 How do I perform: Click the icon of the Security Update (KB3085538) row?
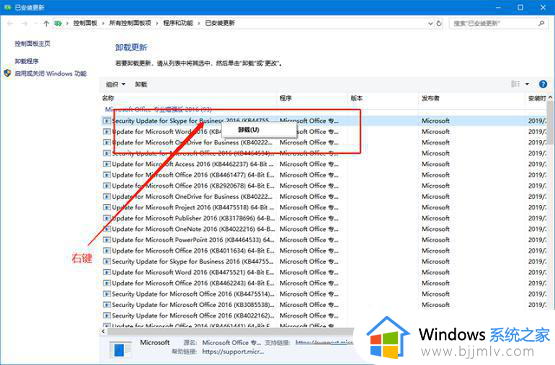pyautogui.click(x=106, y=305)
